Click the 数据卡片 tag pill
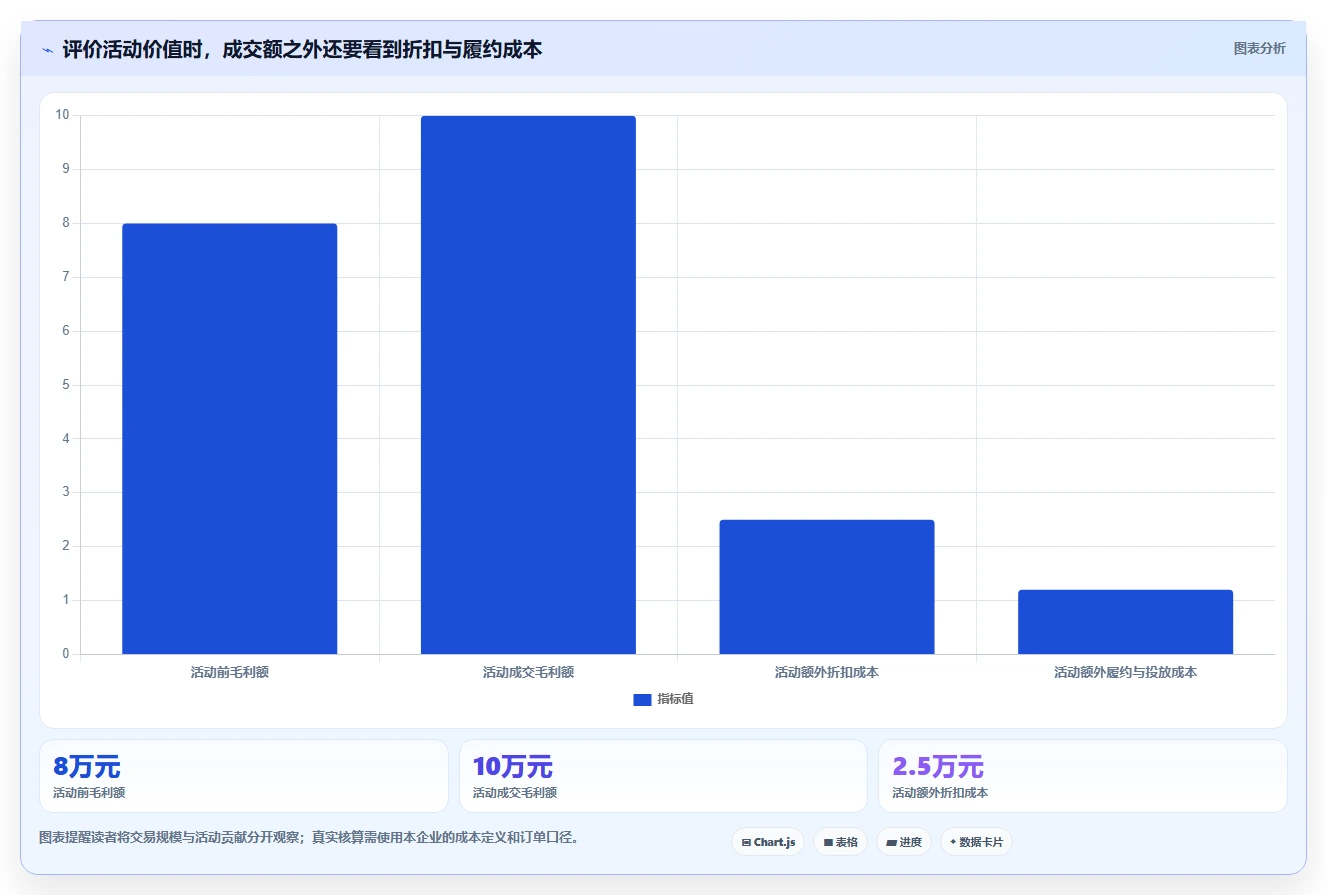 click(x=976, y=842)
